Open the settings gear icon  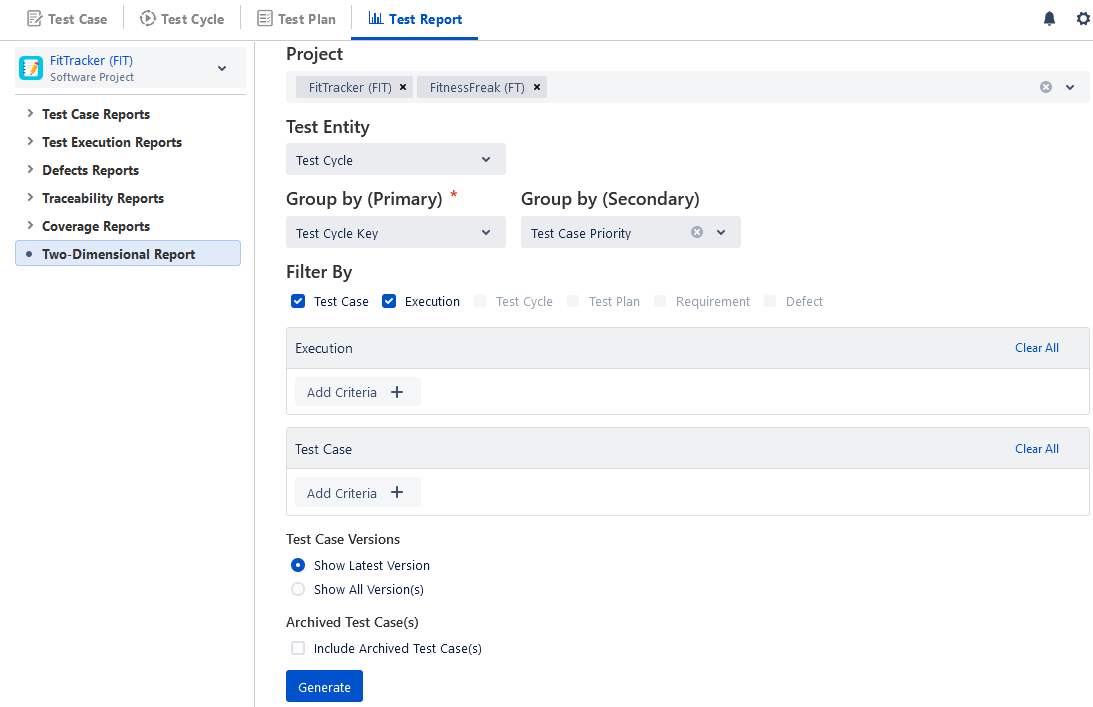[1083, 19]
